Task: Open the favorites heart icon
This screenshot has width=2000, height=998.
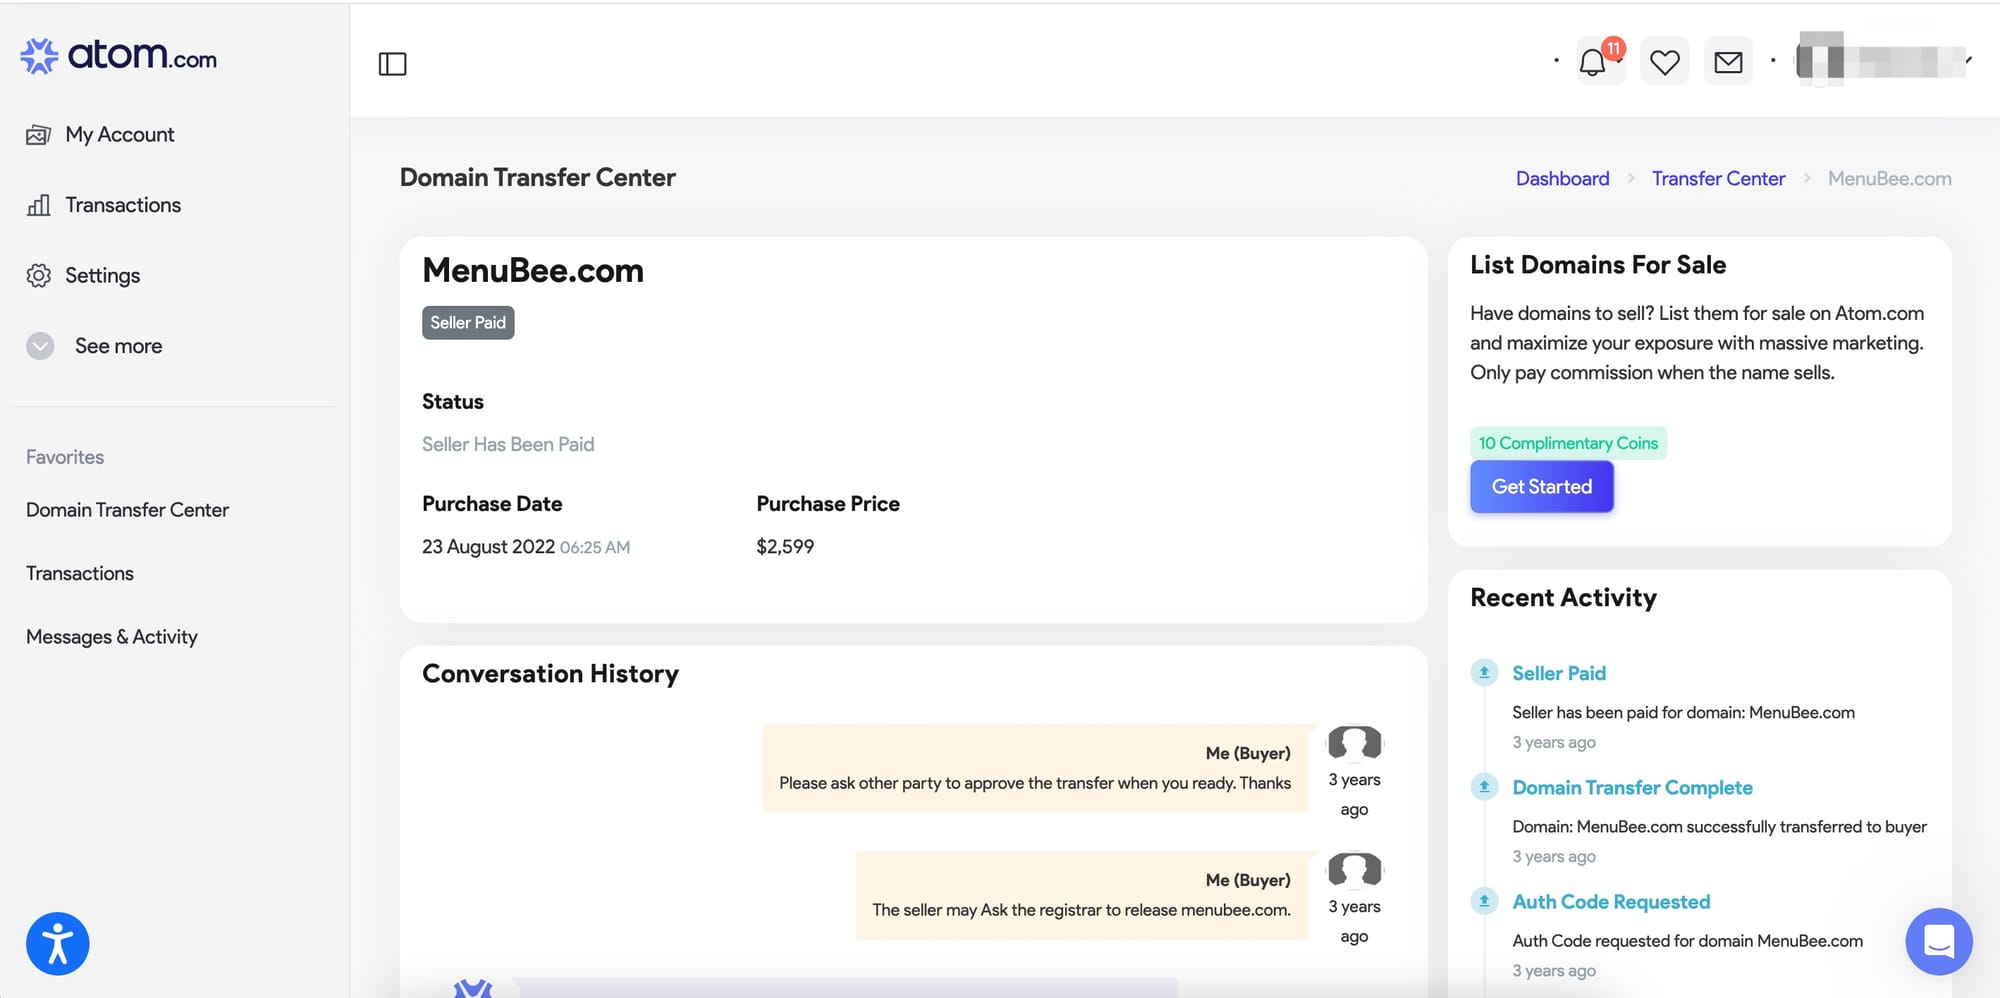Action: 1664,62
